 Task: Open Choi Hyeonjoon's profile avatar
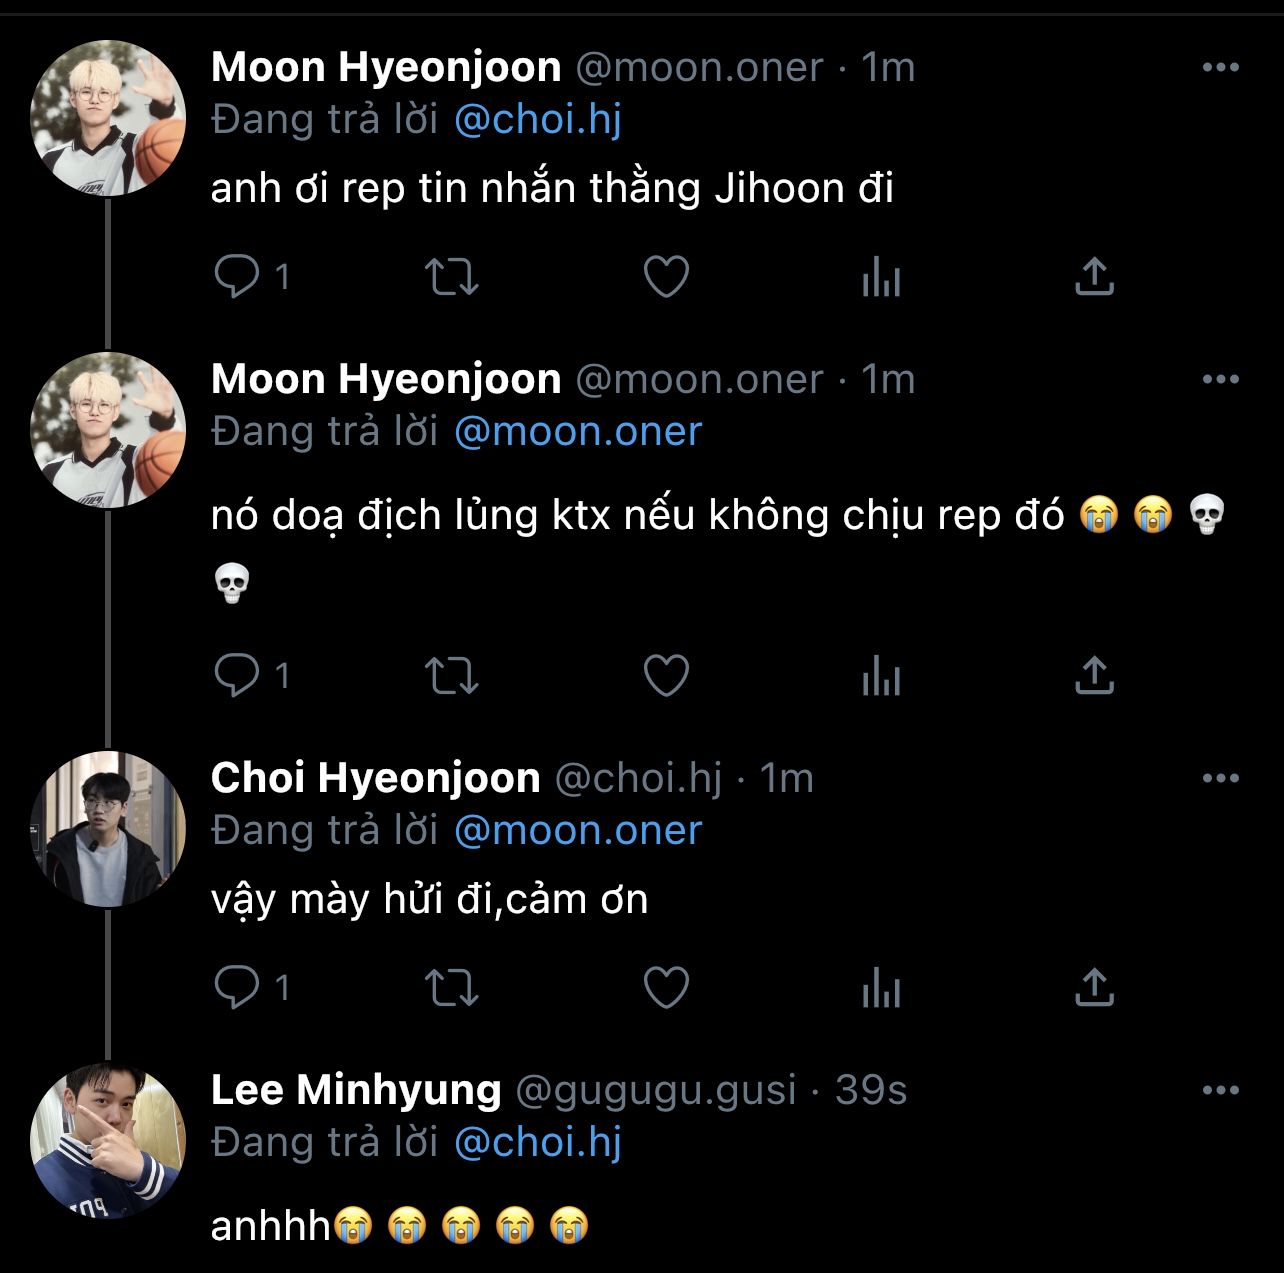click(x=108, y=829)
